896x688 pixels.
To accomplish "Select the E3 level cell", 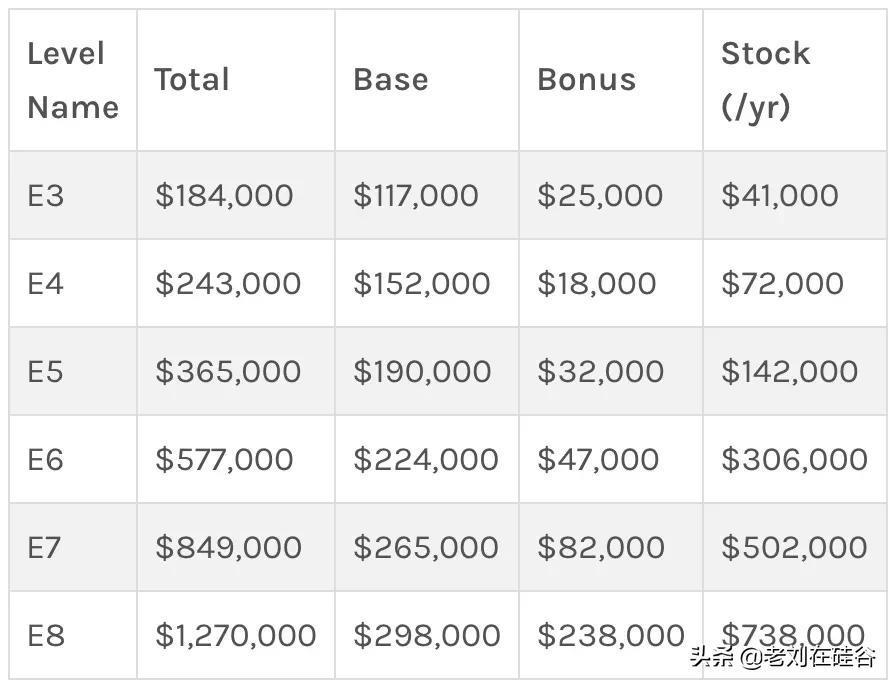I will 73,195.
